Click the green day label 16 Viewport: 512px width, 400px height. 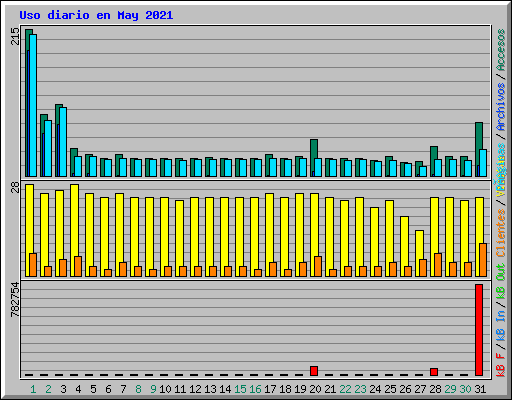pyautogui.click(x=255, y=389)
